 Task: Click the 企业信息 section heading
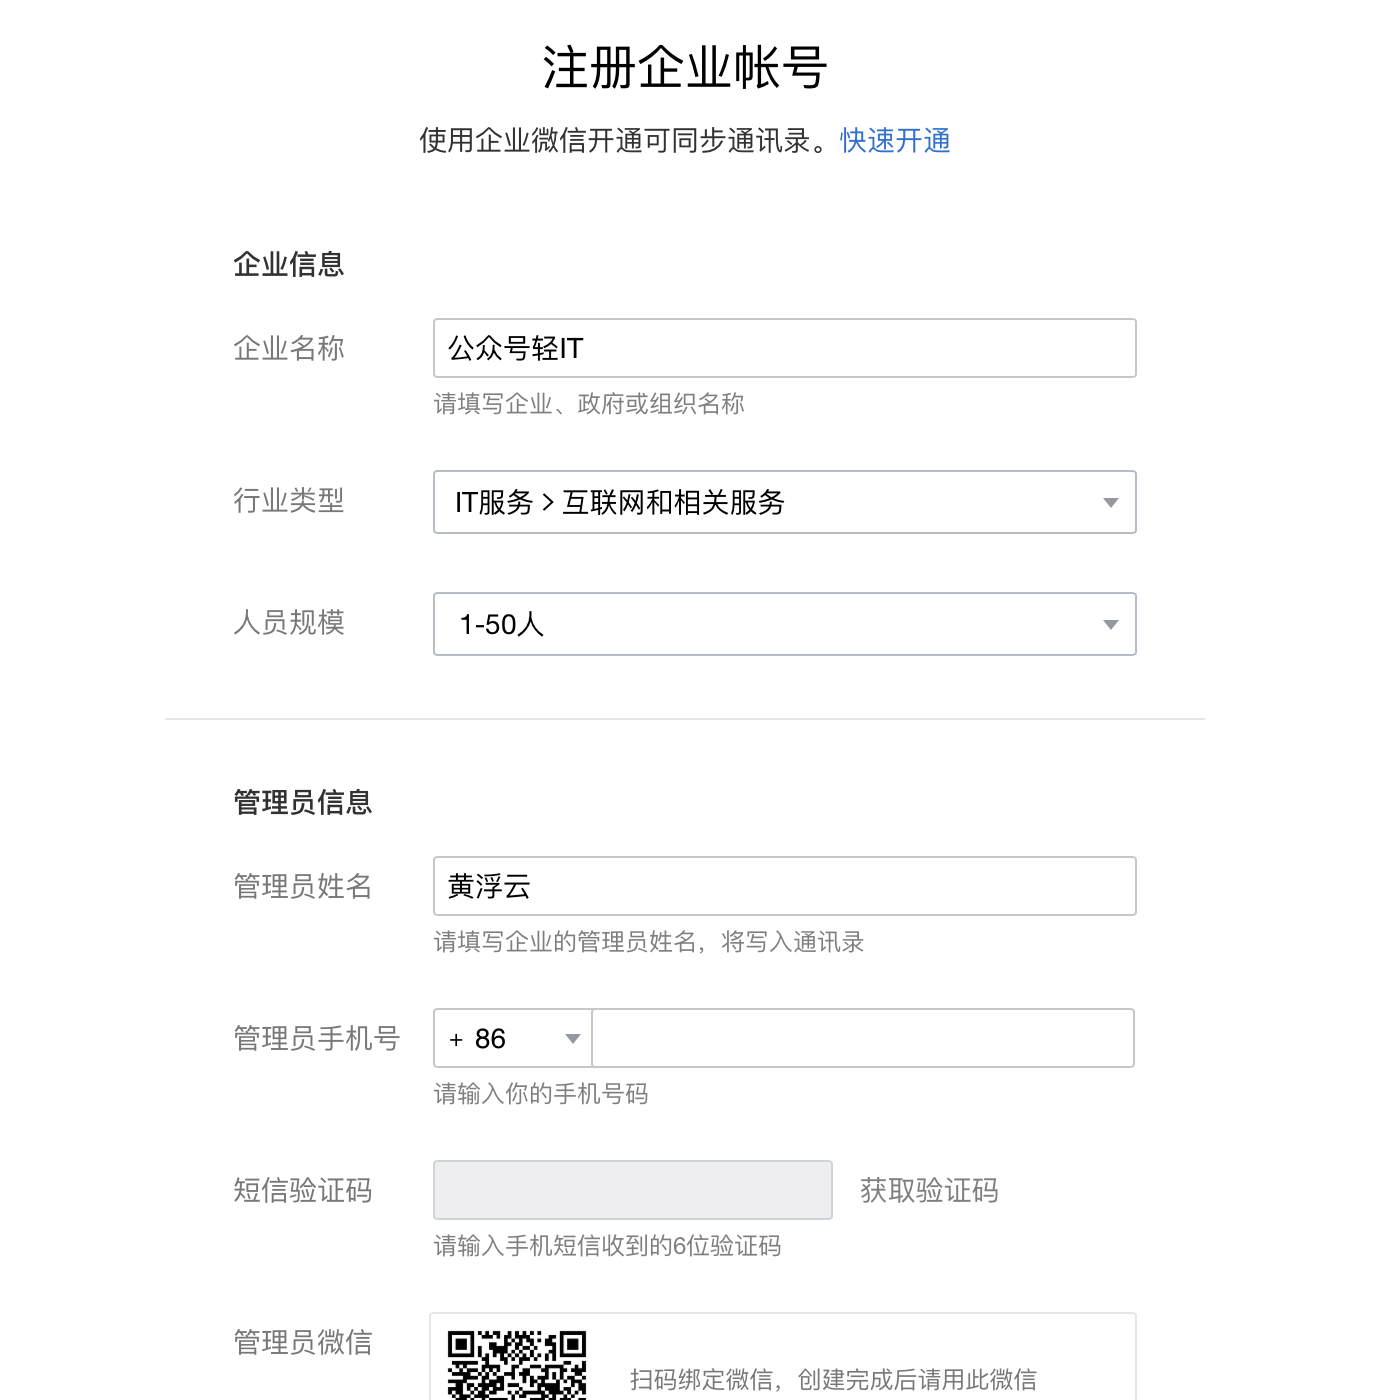tap(288, 264)
